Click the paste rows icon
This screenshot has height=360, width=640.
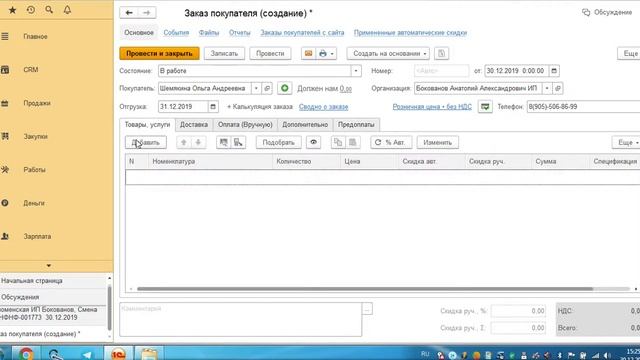pyautogui.click(x=353, y=142)
